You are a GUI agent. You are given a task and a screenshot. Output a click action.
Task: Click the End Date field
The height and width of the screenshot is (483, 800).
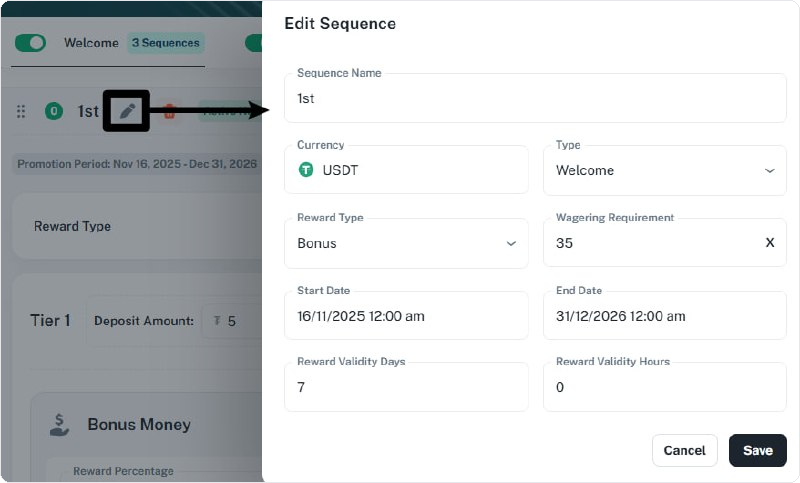pos(665,316)
